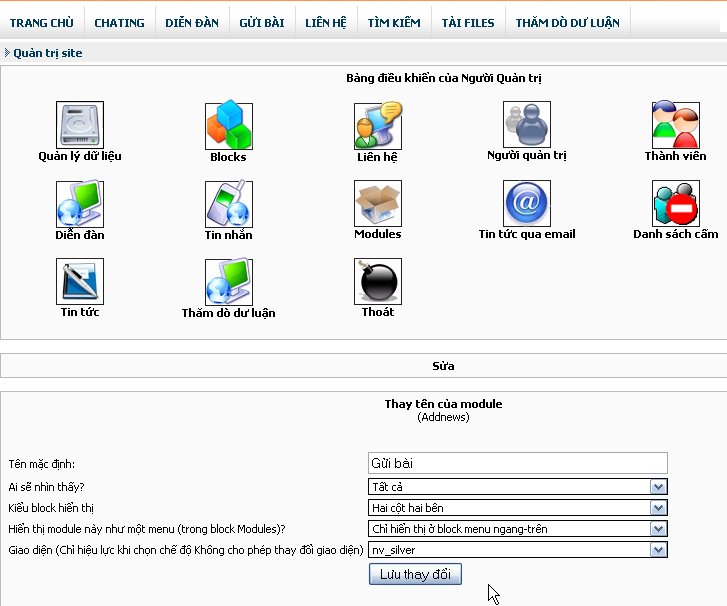
Task: Expand the Chỉ hiển thị ở block menu dropdown
Action: [x=517, y=529]
